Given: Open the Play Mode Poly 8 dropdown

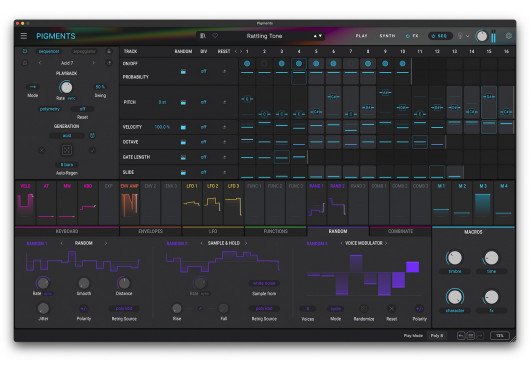Looking at the screenshot, I should (x=437, y=336).
